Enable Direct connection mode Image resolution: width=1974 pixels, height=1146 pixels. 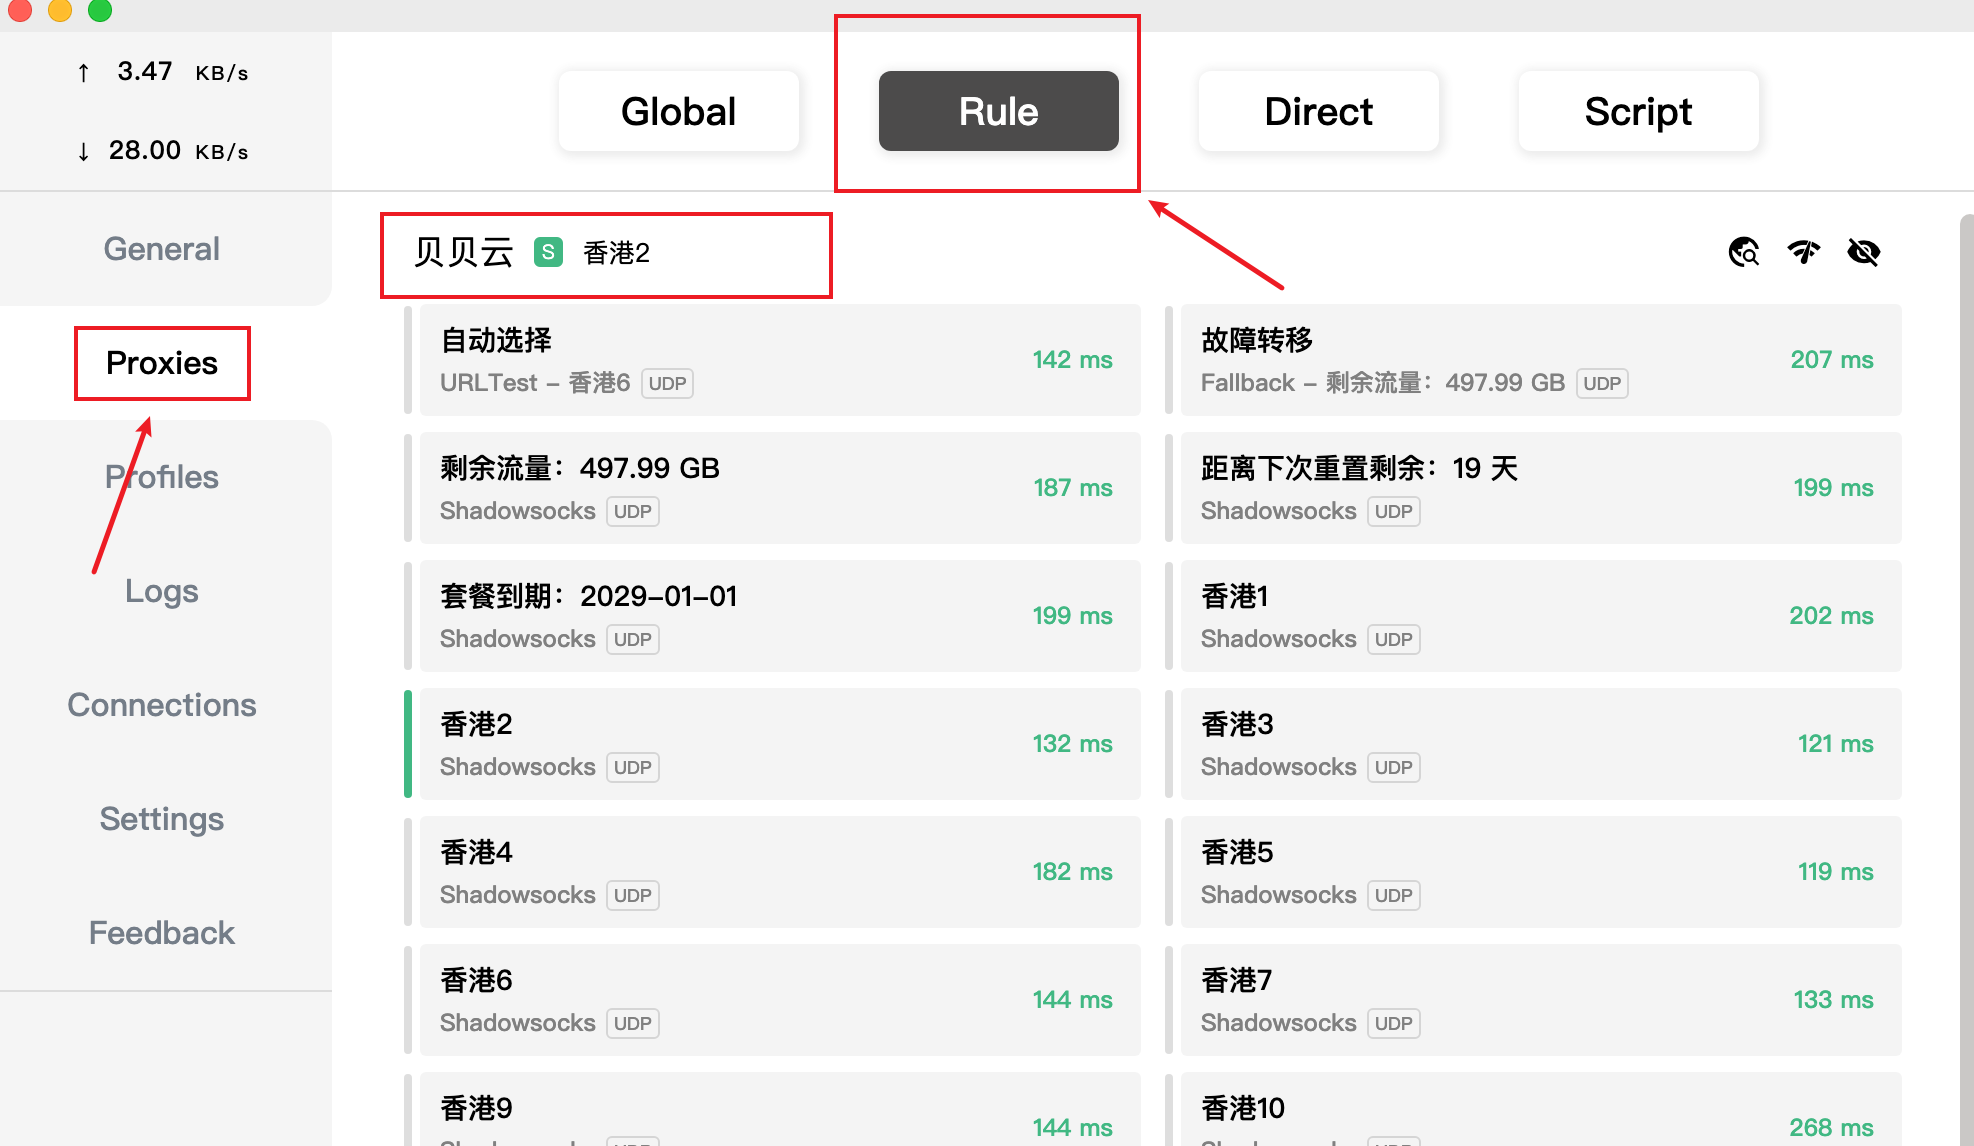1318,111
